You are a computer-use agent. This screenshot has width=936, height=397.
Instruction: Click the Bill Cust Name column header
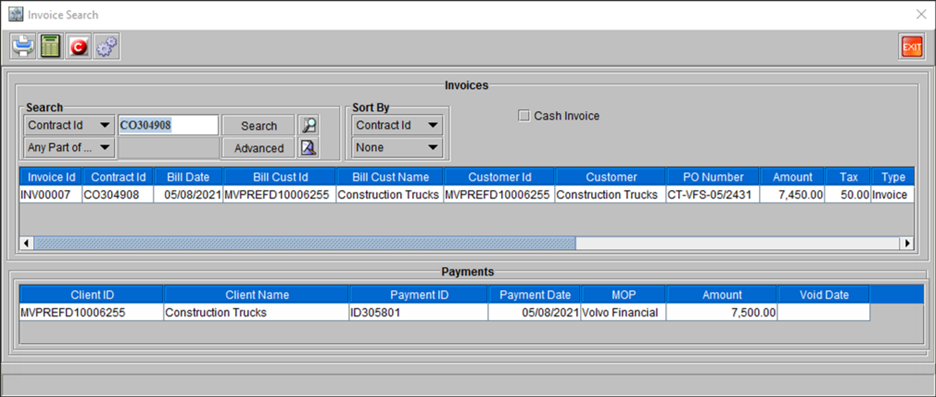[390, 177]
